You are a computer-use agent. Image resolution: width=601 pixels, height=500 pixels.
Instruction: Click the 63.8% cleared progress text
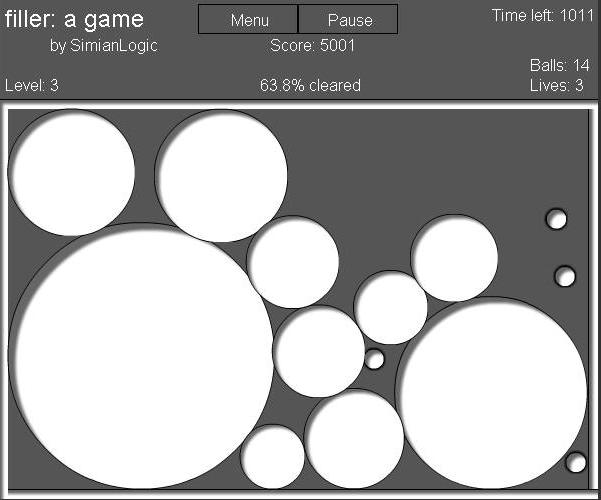pyautogui.click(x=310, y=85)
